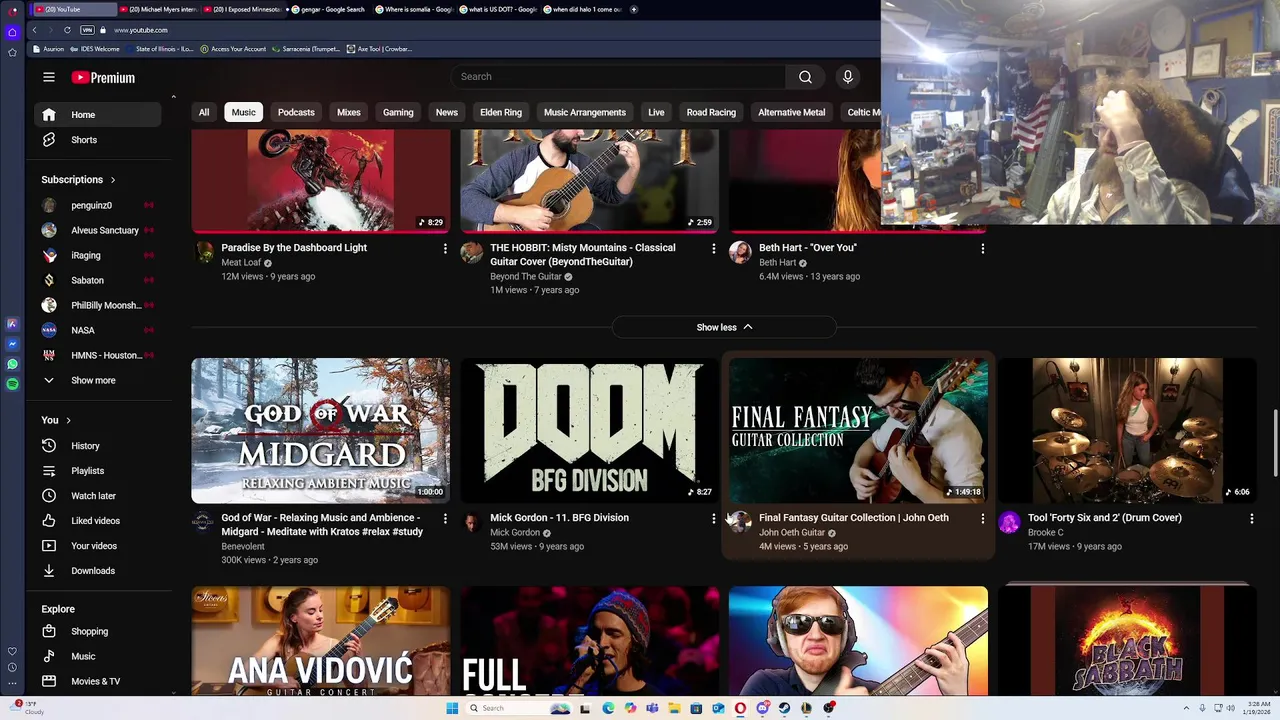This screenshot has width=1280, height=720.
Task: Open more options for THE HOBBIT Misty Mountains video
Action: tap(714, 248)
